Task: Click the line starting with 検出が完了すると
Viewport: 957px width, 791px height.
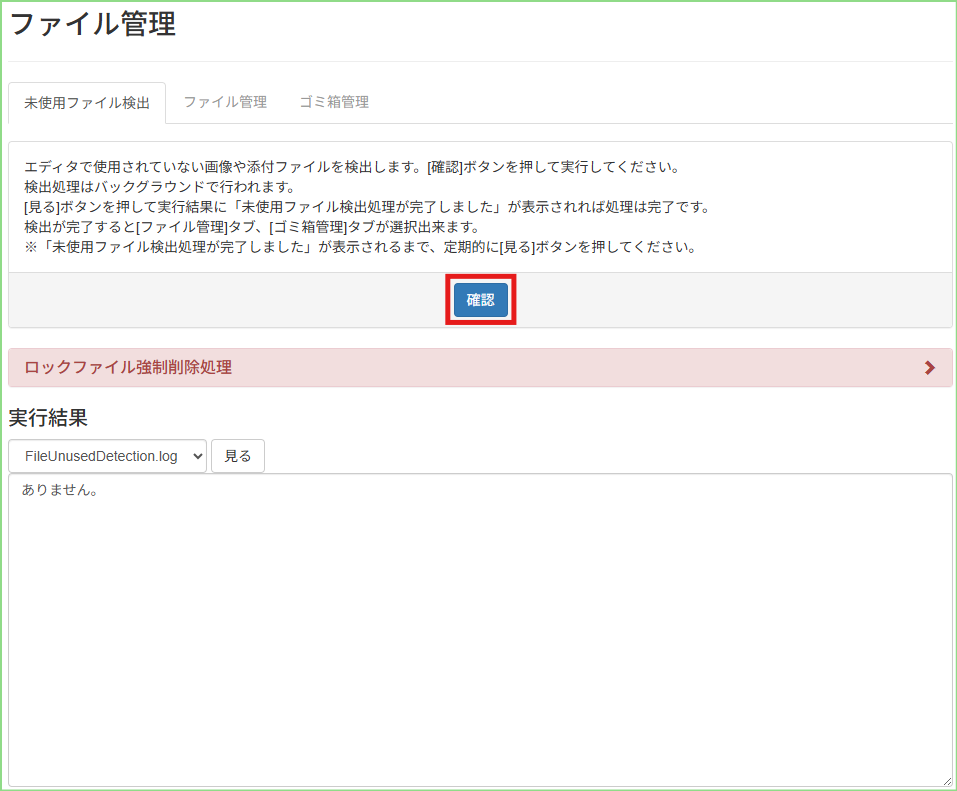Action: 251,227
